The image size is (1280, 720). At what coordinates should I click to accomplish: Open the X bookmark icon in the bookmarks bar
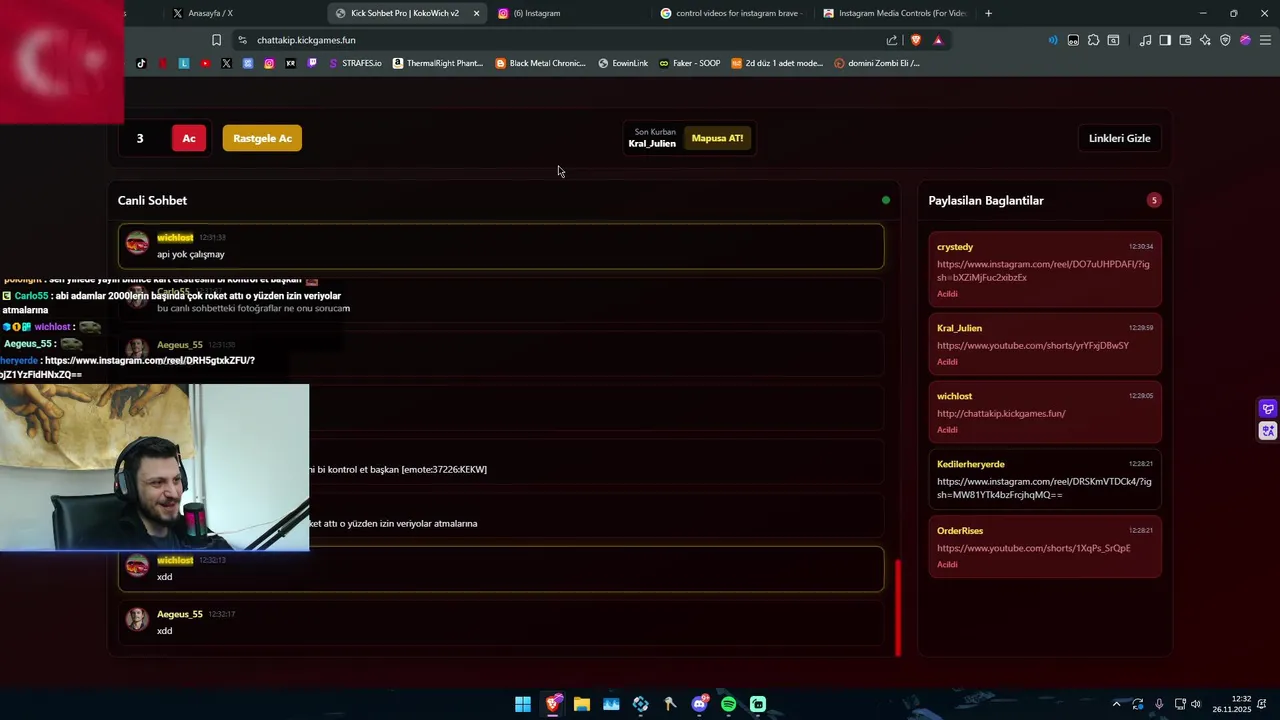pos(226,63)
